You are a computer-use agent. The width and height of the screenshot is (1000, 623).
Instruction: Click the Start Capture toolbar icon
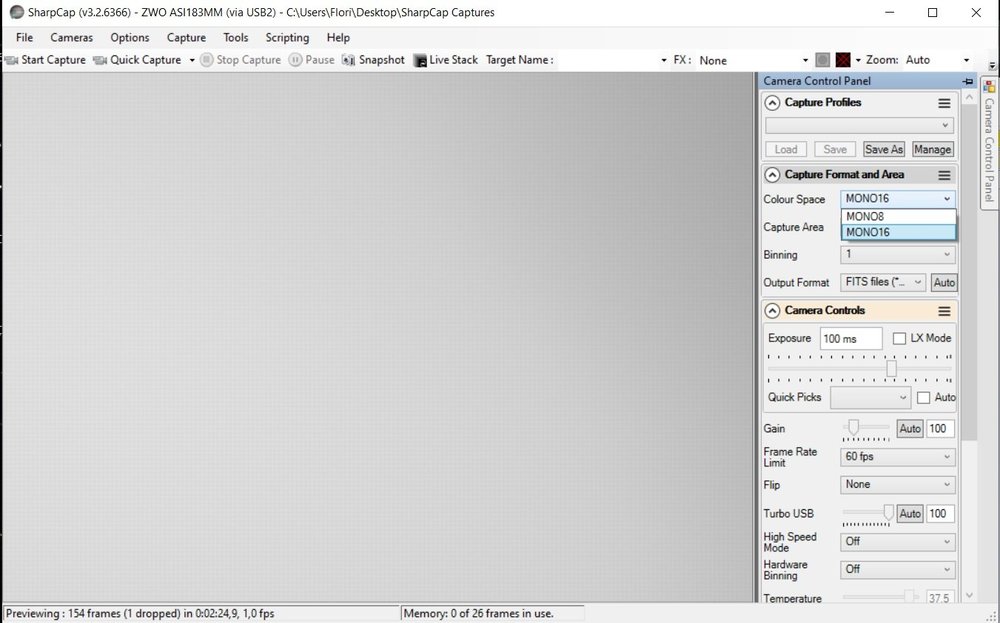tap(11, 60)
